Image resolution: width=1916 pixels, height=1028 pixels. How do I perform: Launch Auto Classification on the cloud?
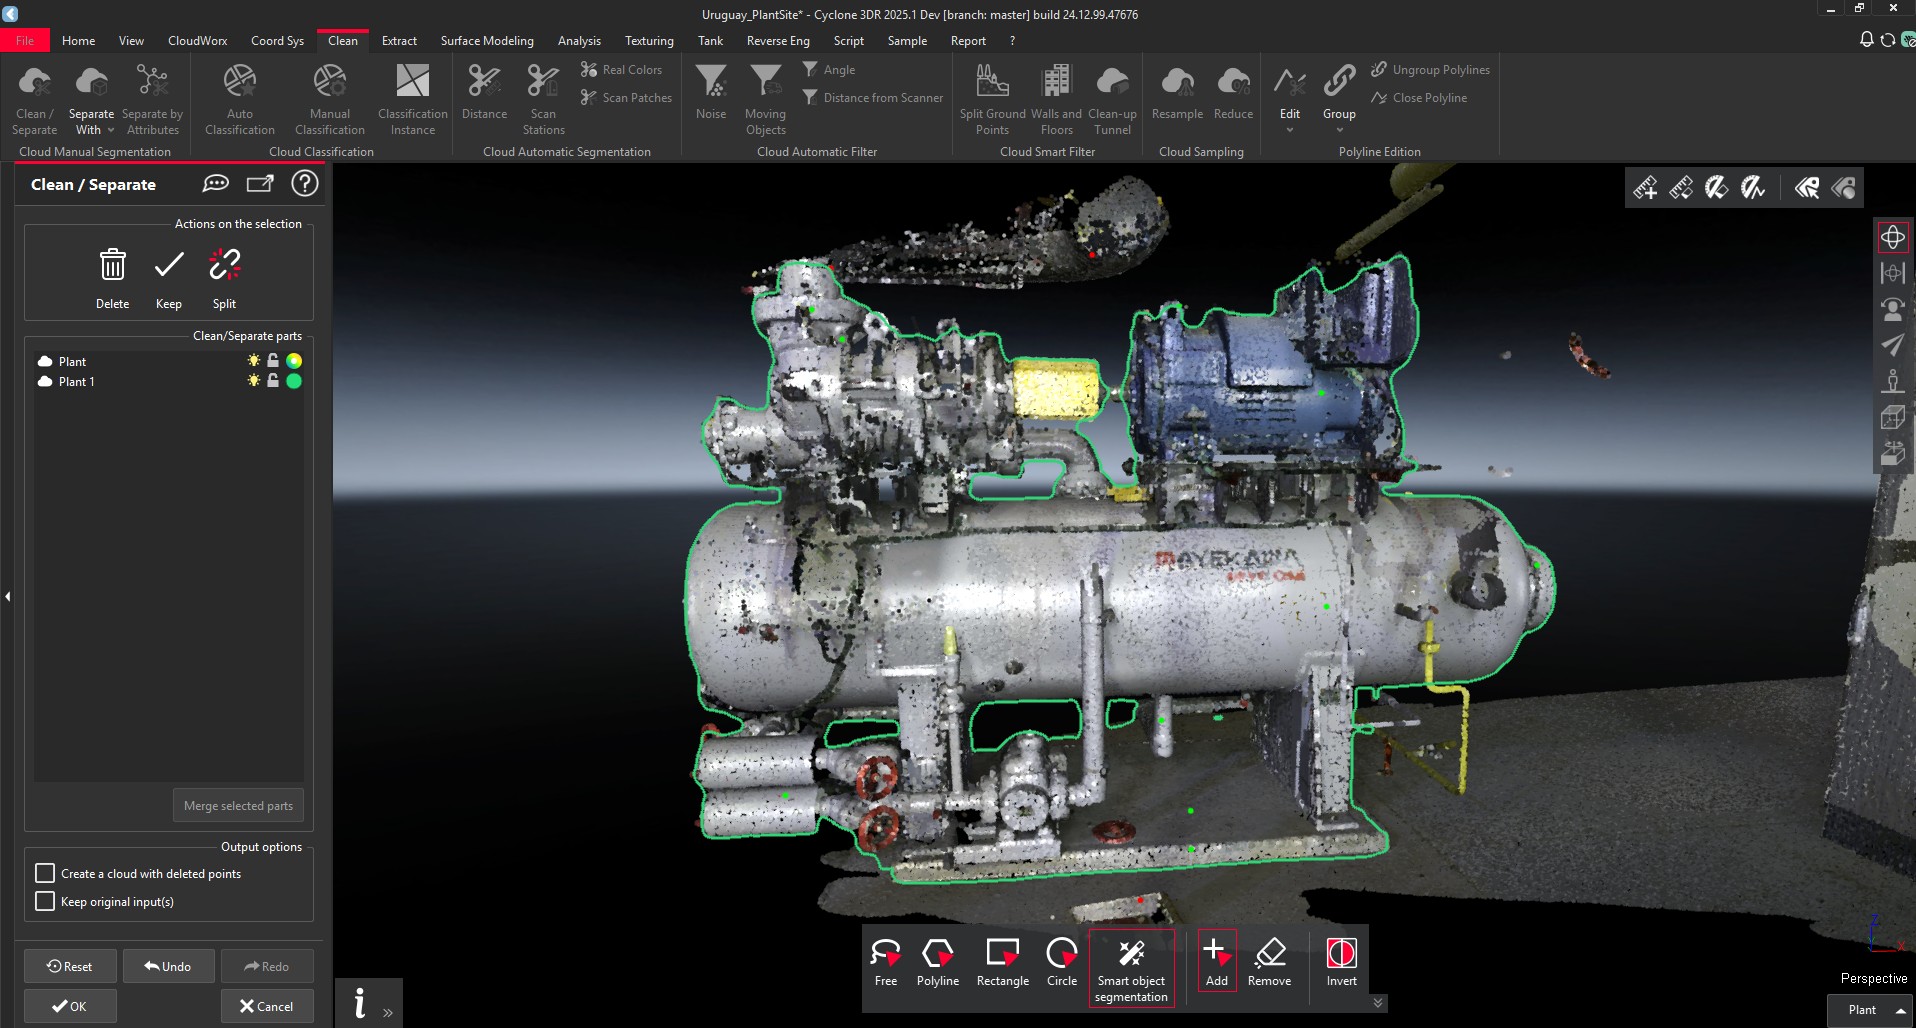[x=239, y=95]
